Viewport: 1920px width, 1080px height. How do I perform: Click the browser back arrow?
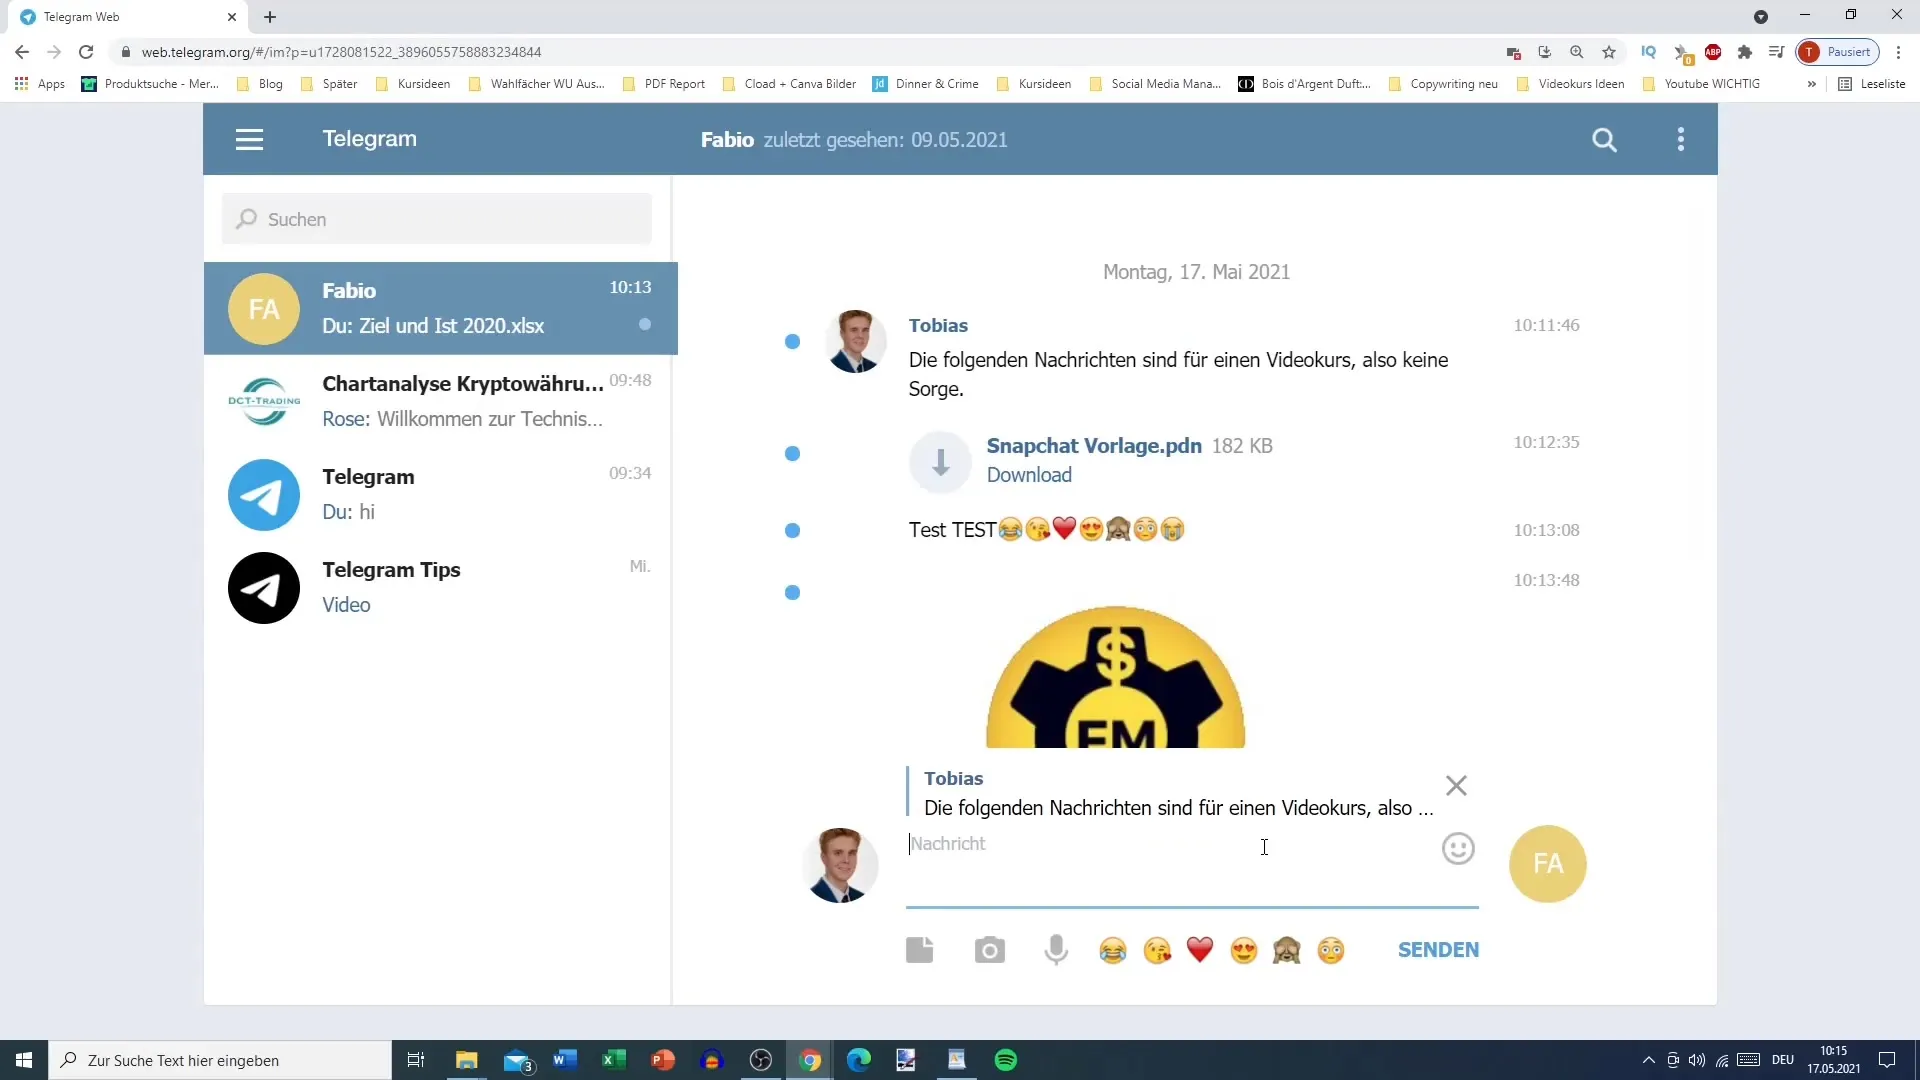[x=22, y=52]
